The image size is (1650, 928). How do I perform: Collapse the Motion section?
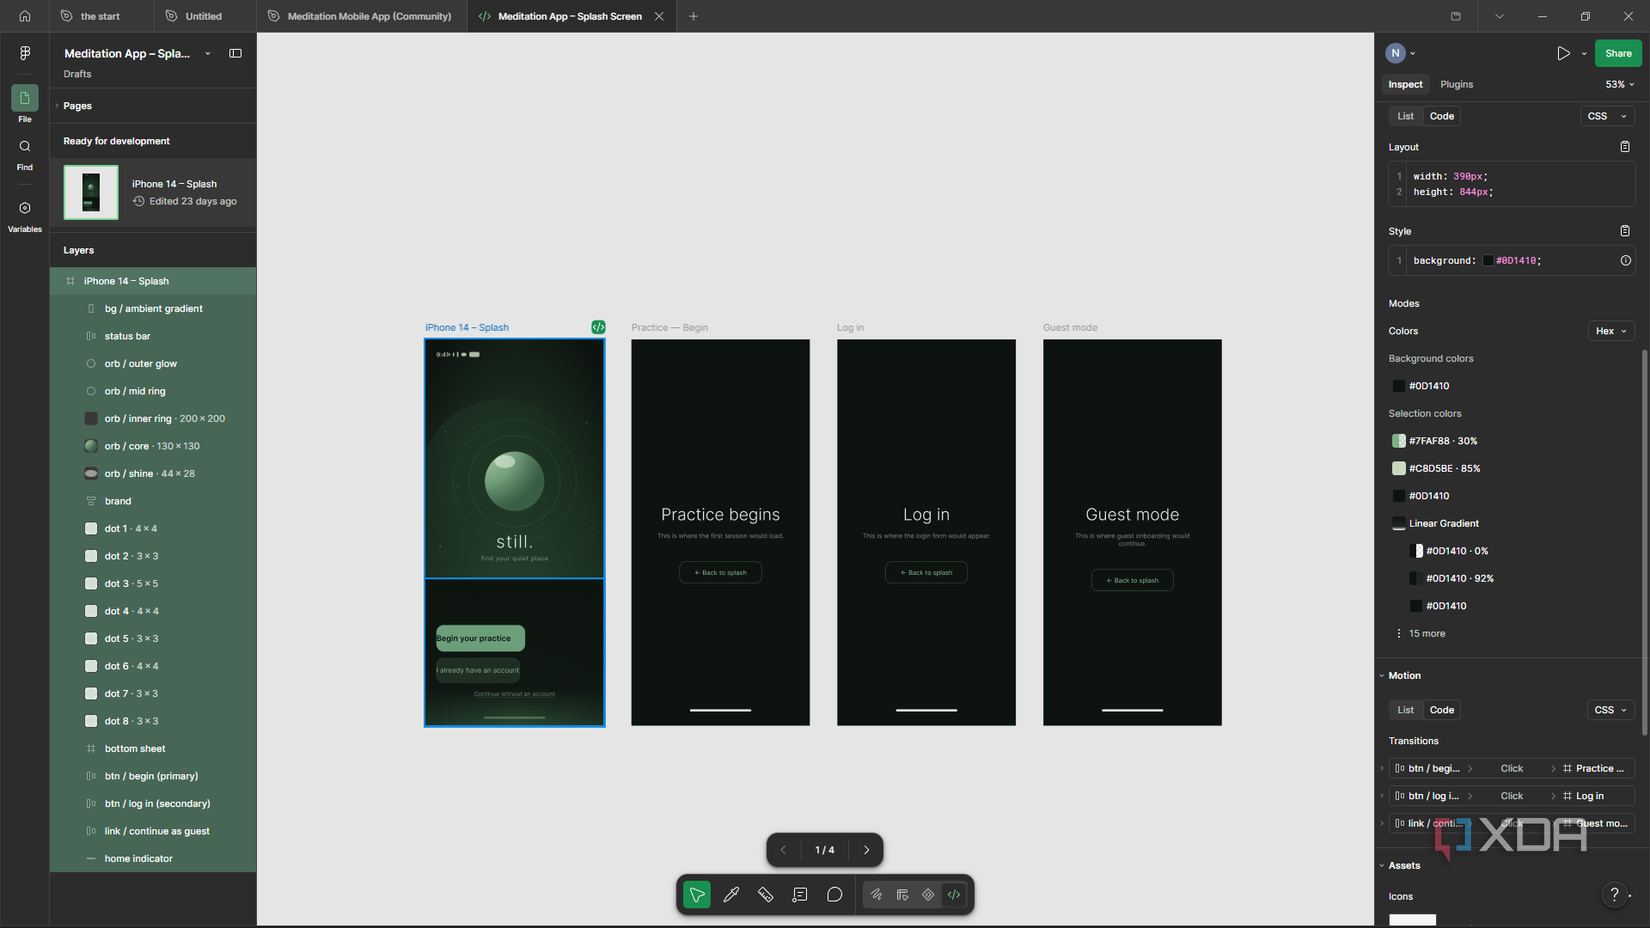[x=1382, y=676]
